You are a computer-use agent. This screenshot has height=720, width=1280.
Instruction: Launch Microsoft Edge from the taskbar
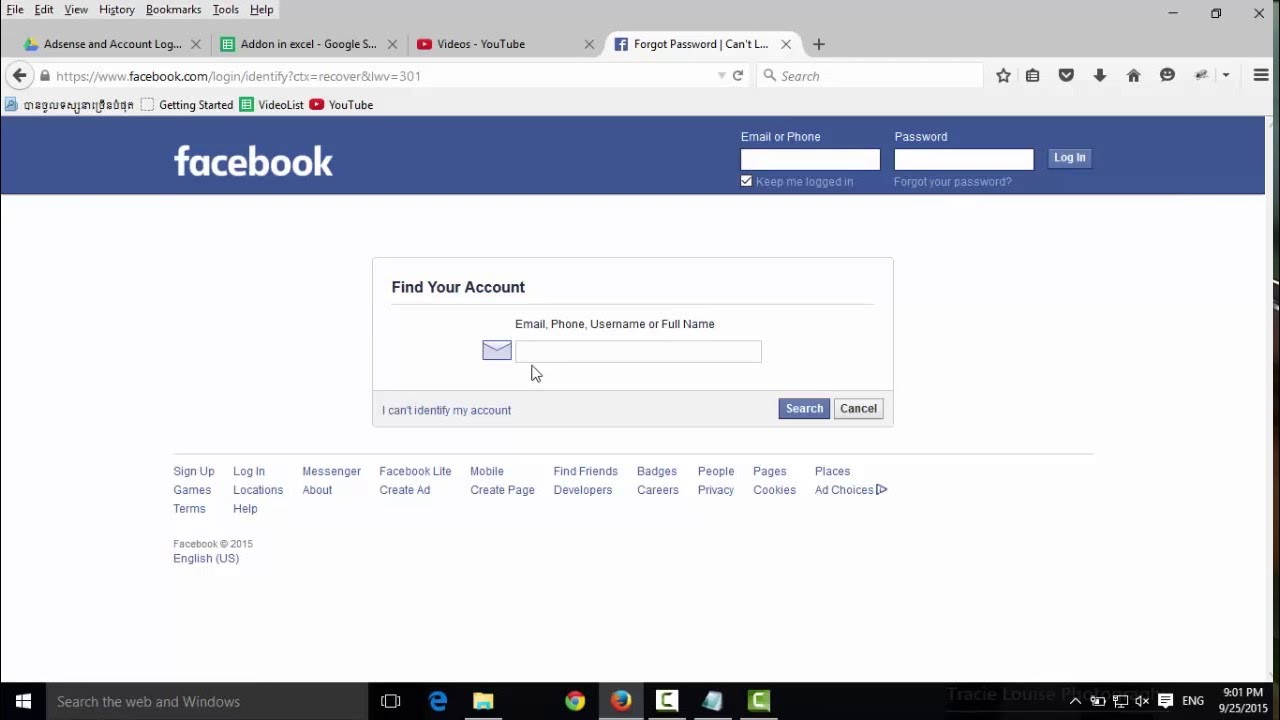(438, 701)
